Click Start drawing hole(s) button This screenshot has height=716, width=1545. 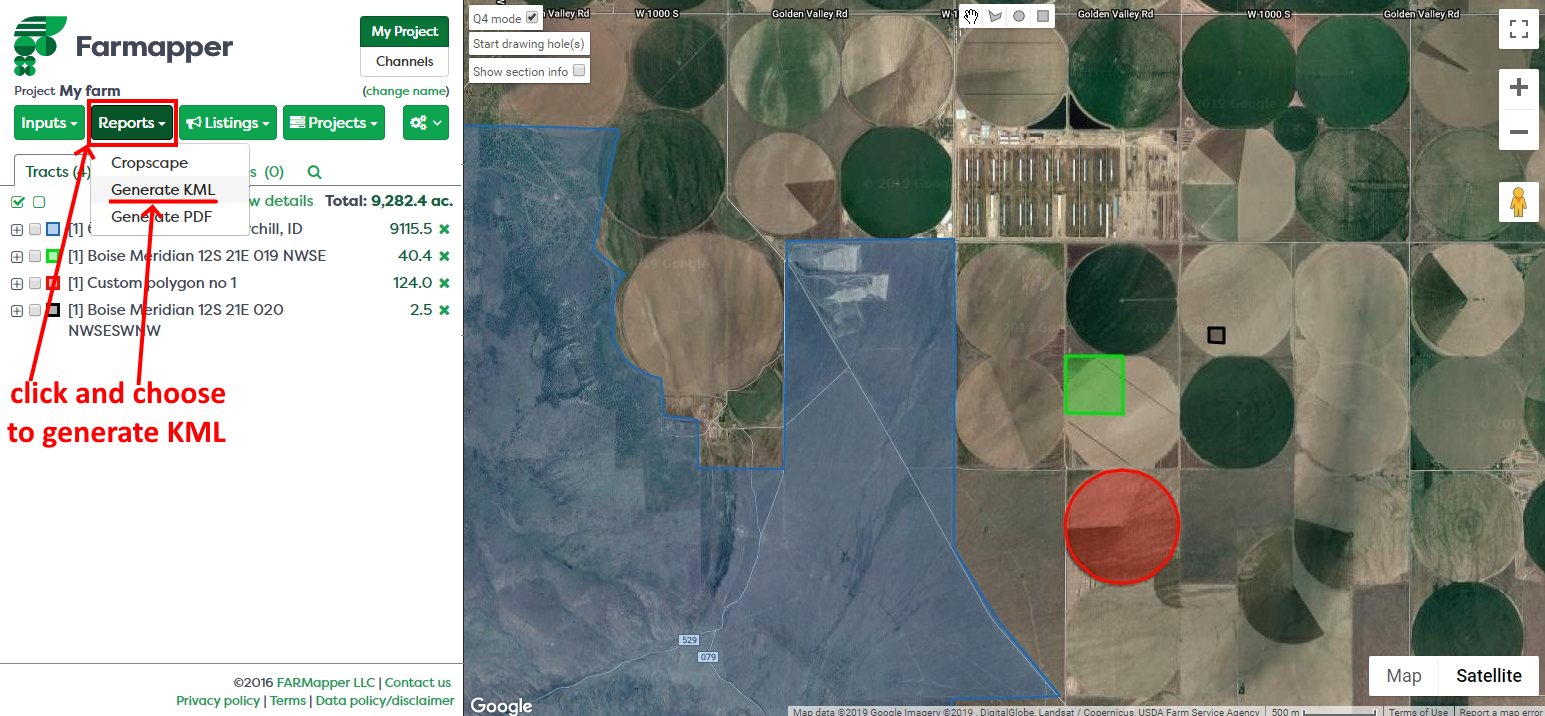click(x=529, y=44)
